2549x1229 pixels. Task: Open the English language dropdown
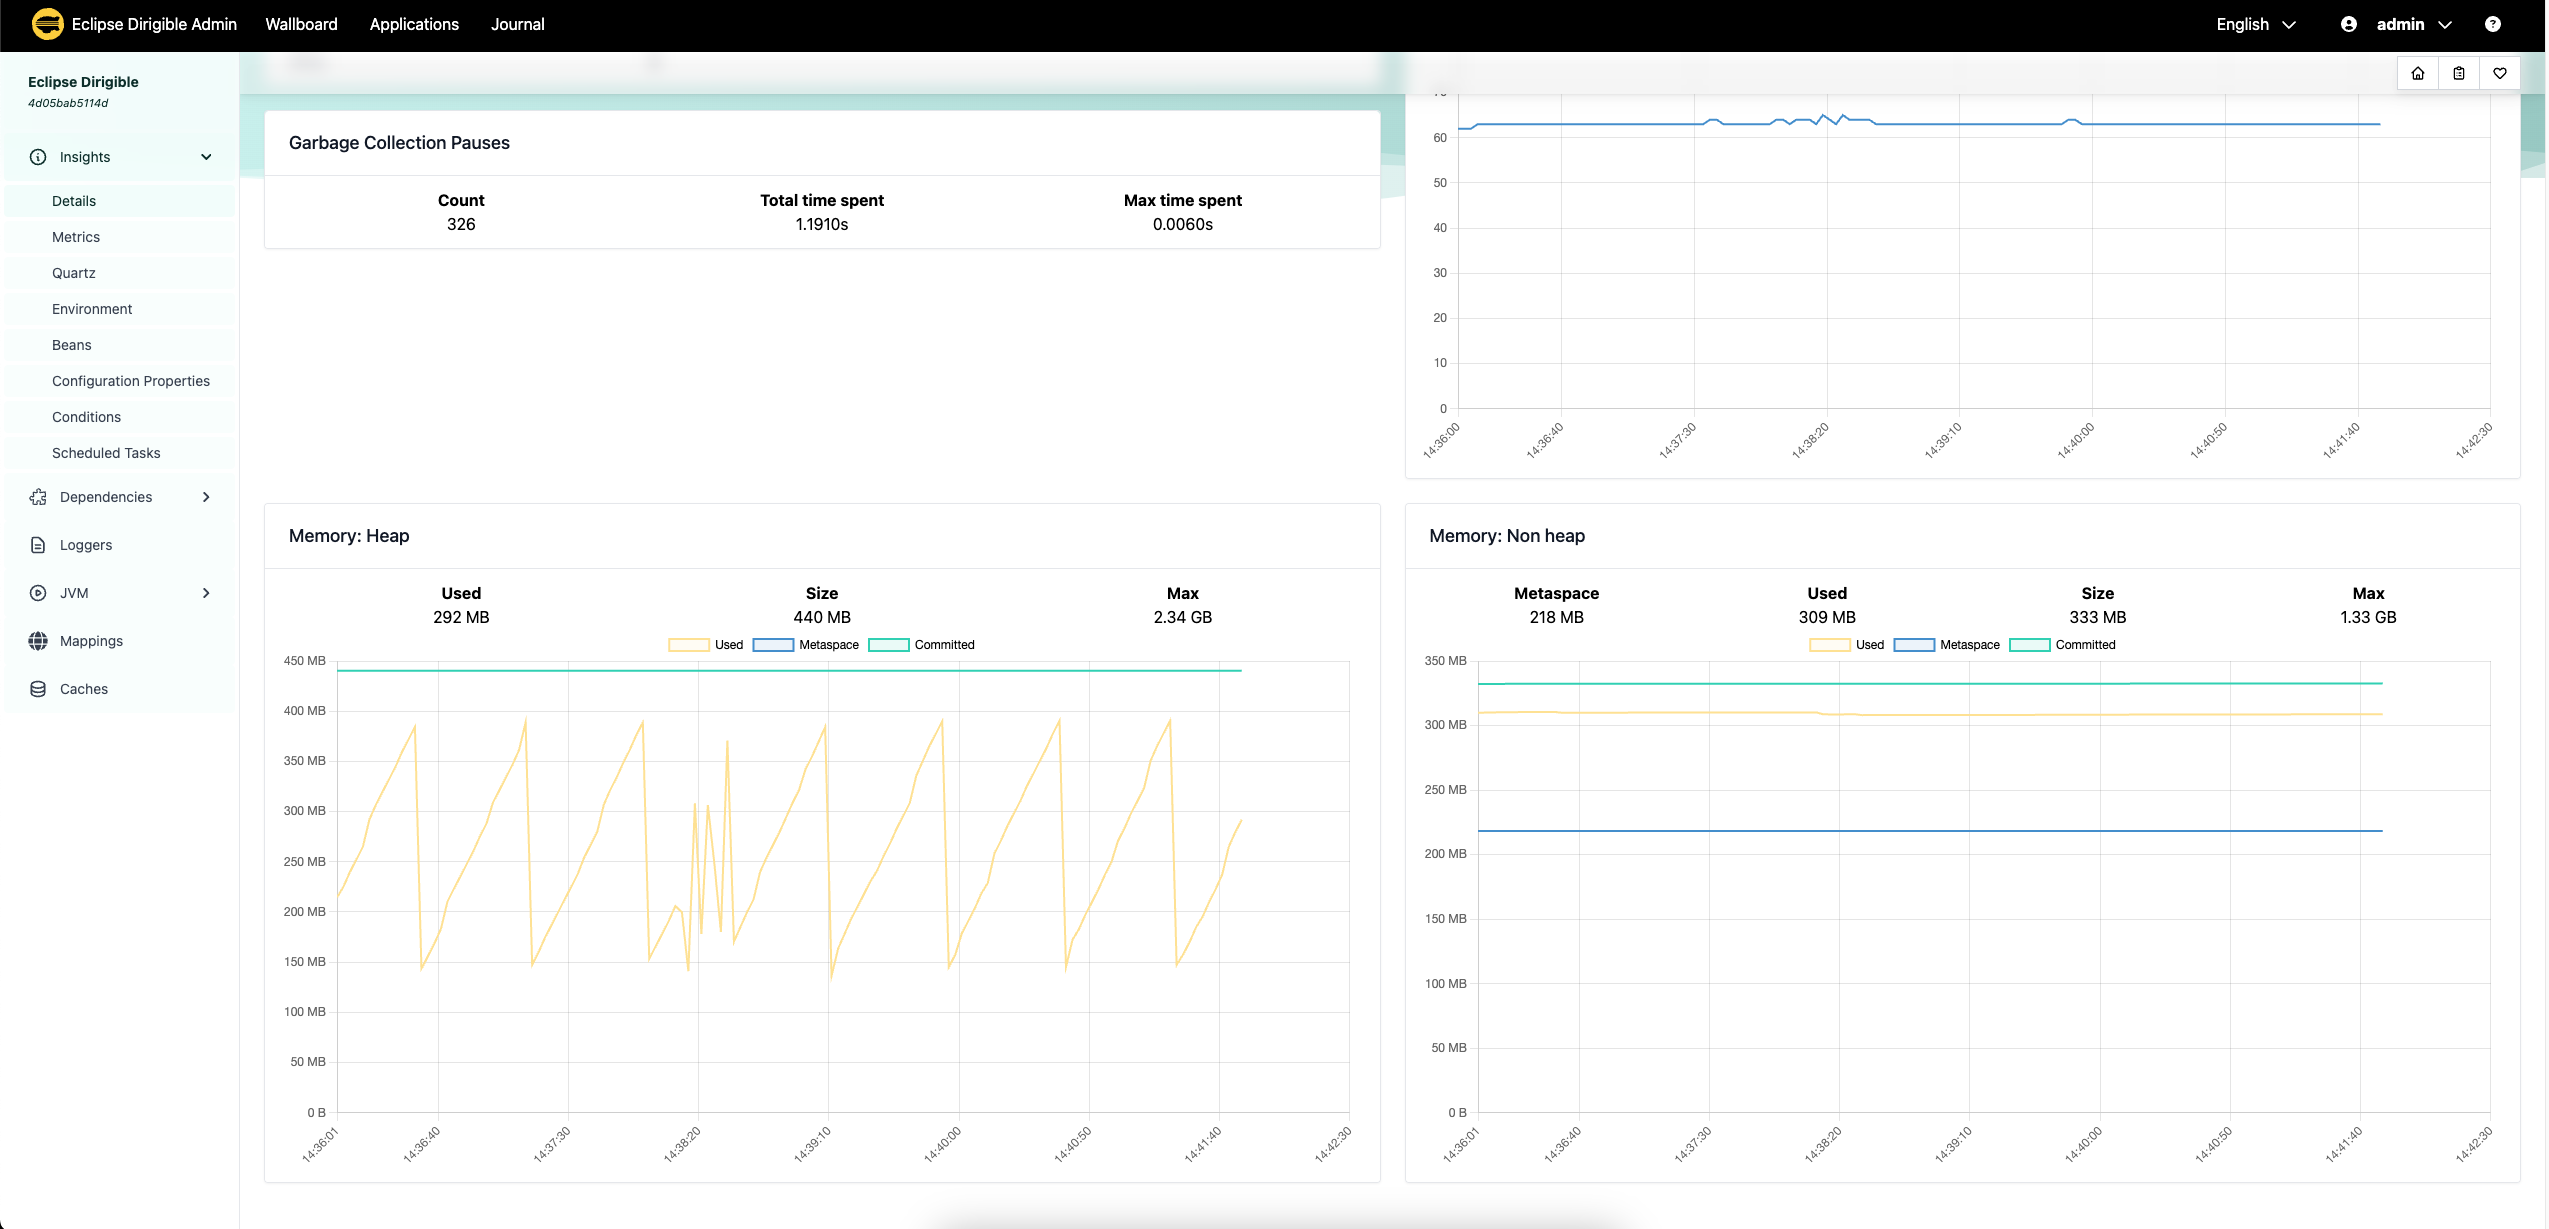click(2255, 24)
